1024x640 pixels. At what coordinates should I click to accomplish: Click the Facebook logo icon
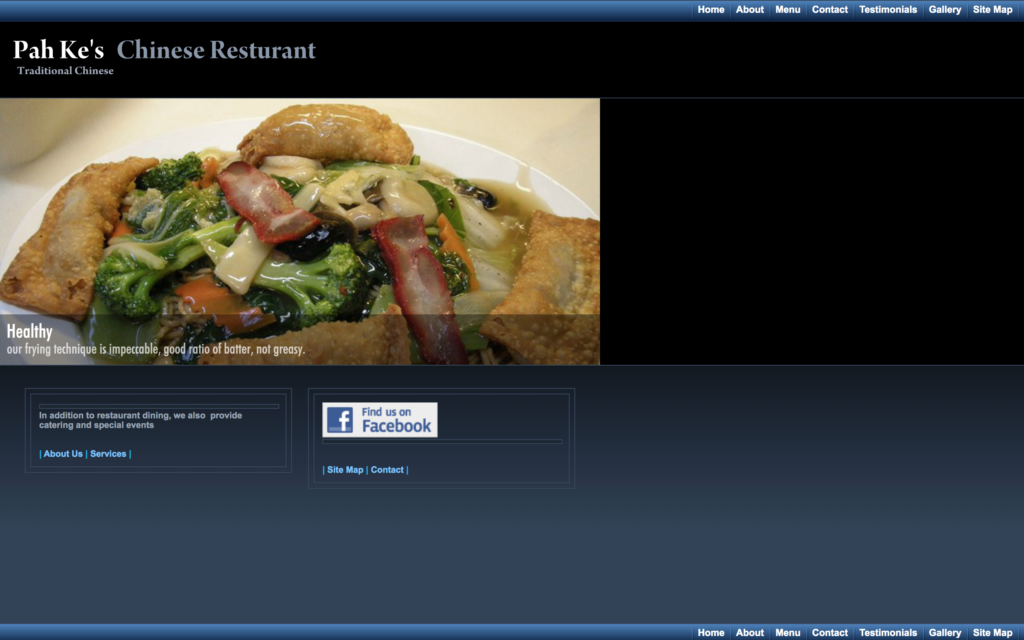point(340,420)
